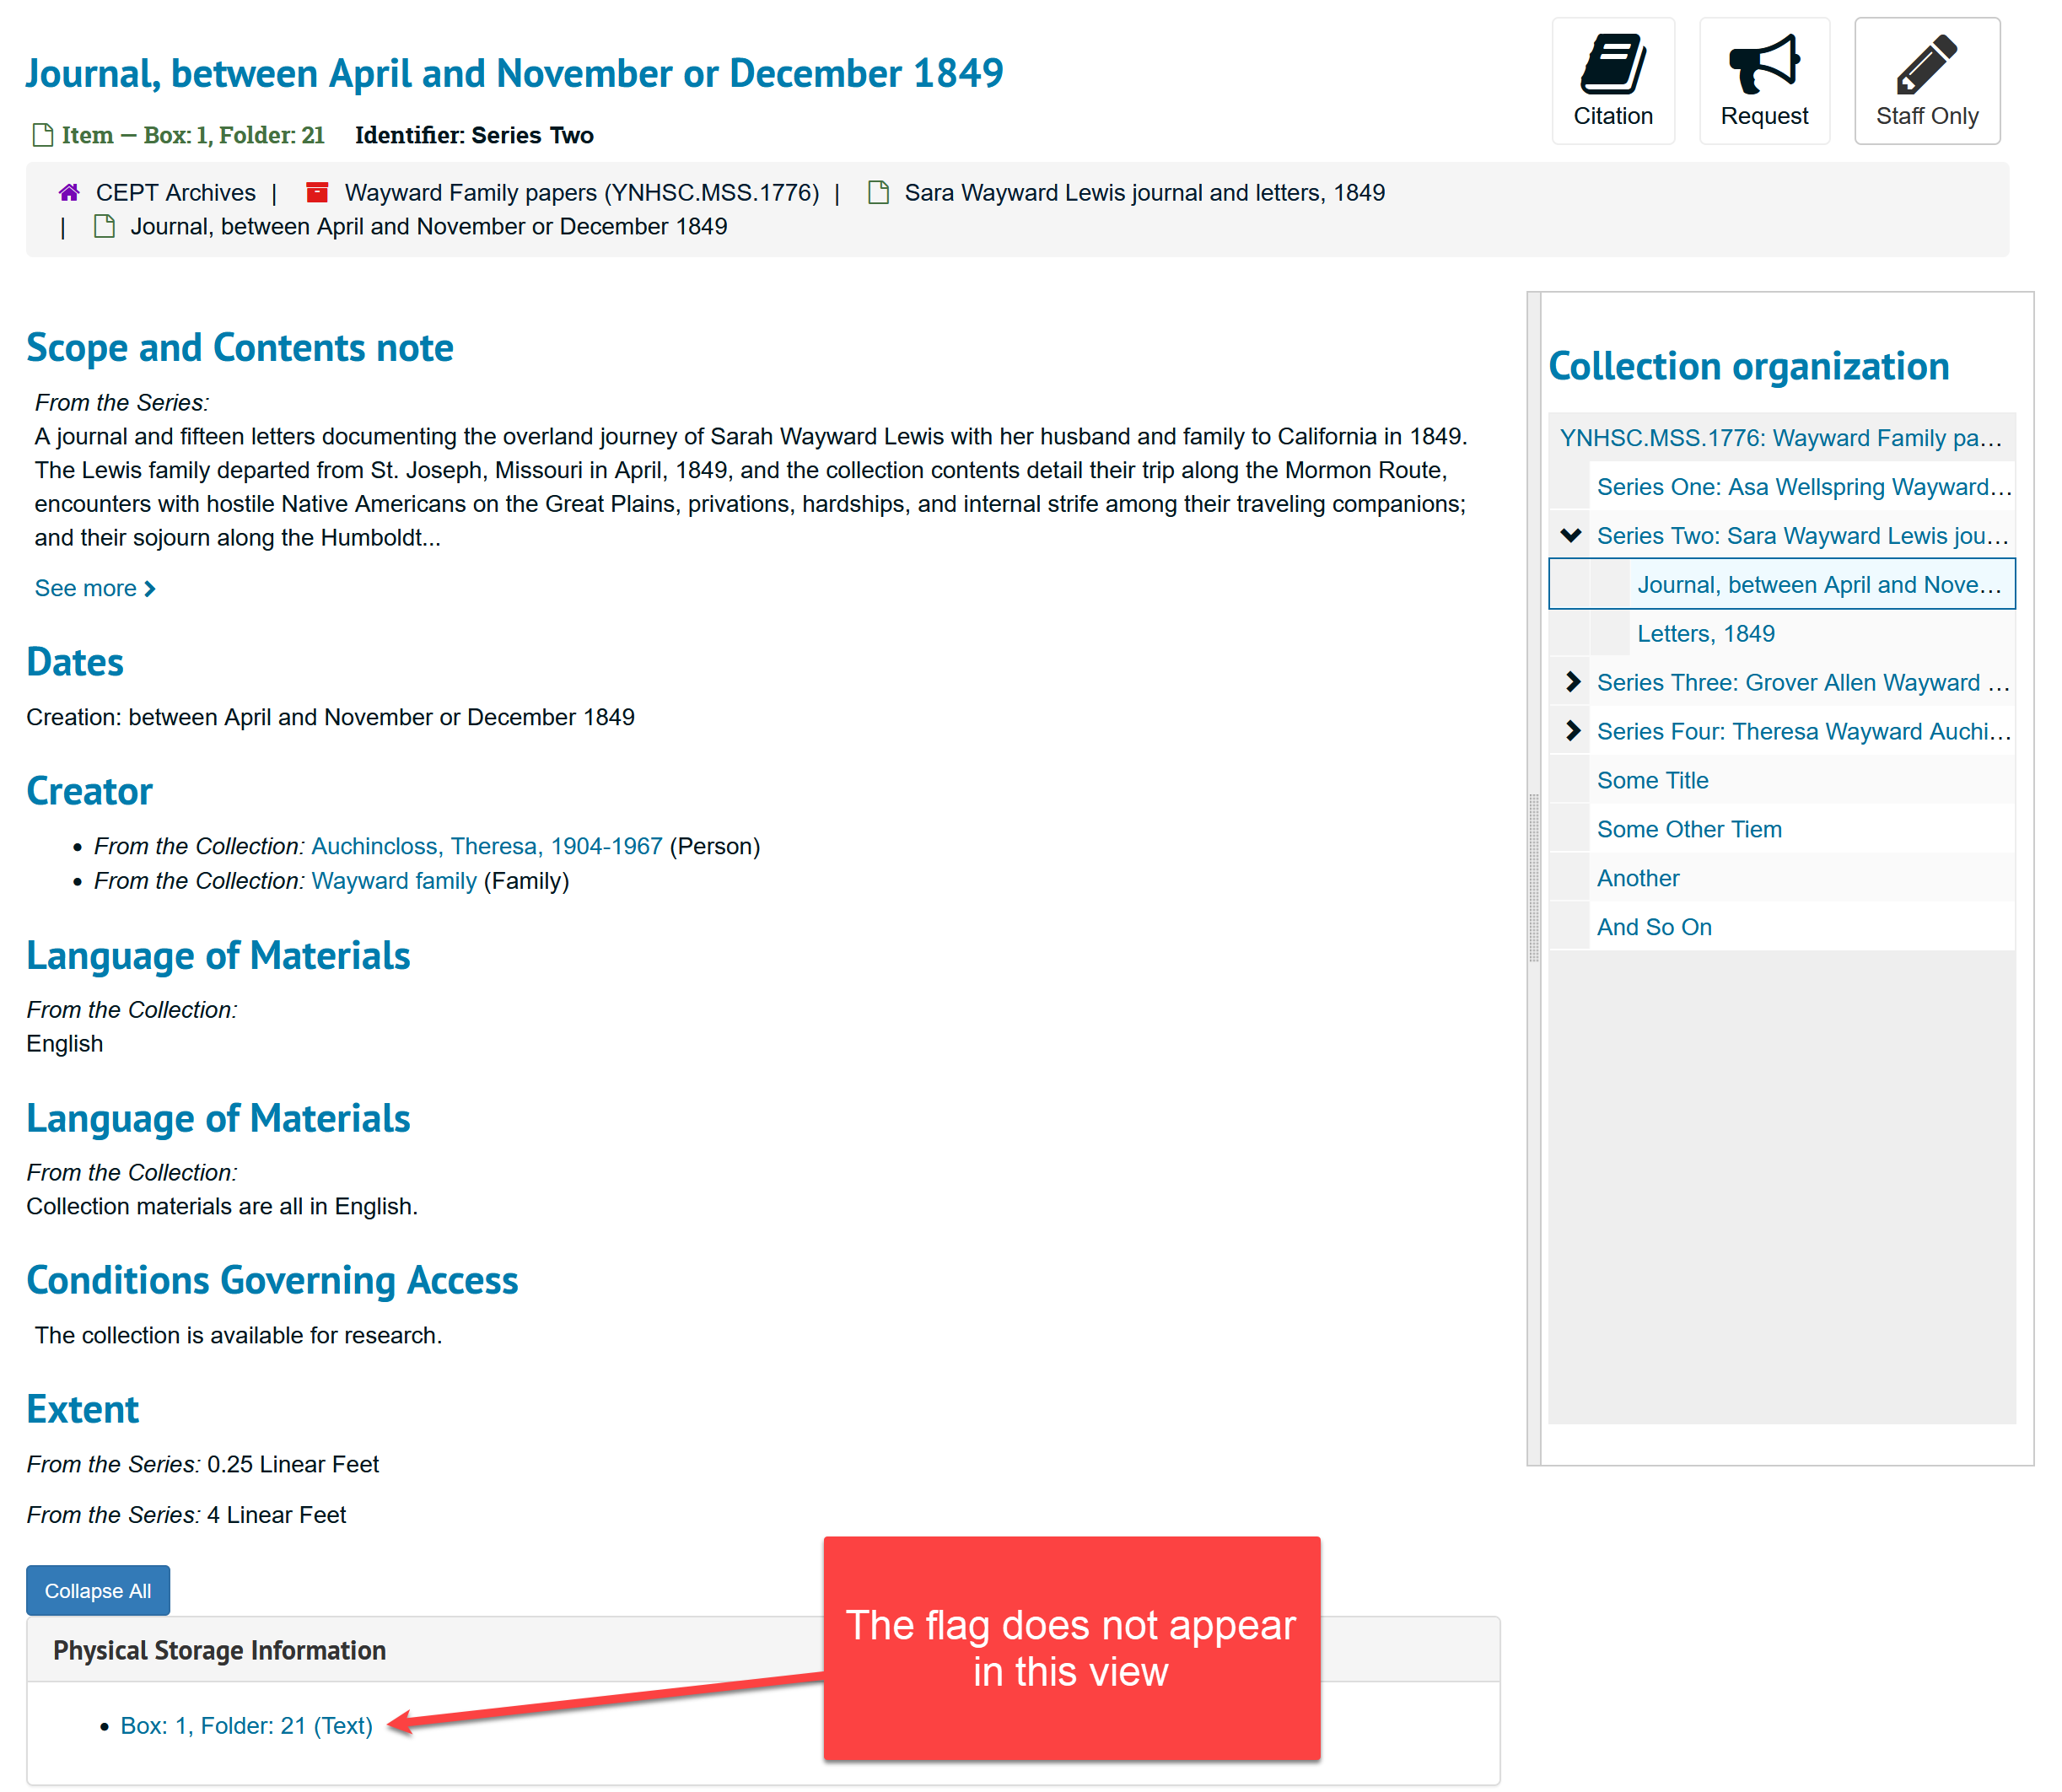Collapse Series Two tree node
Image resolution: width=2062 pixels, height=1792 pixels.
click(1571, 536)
